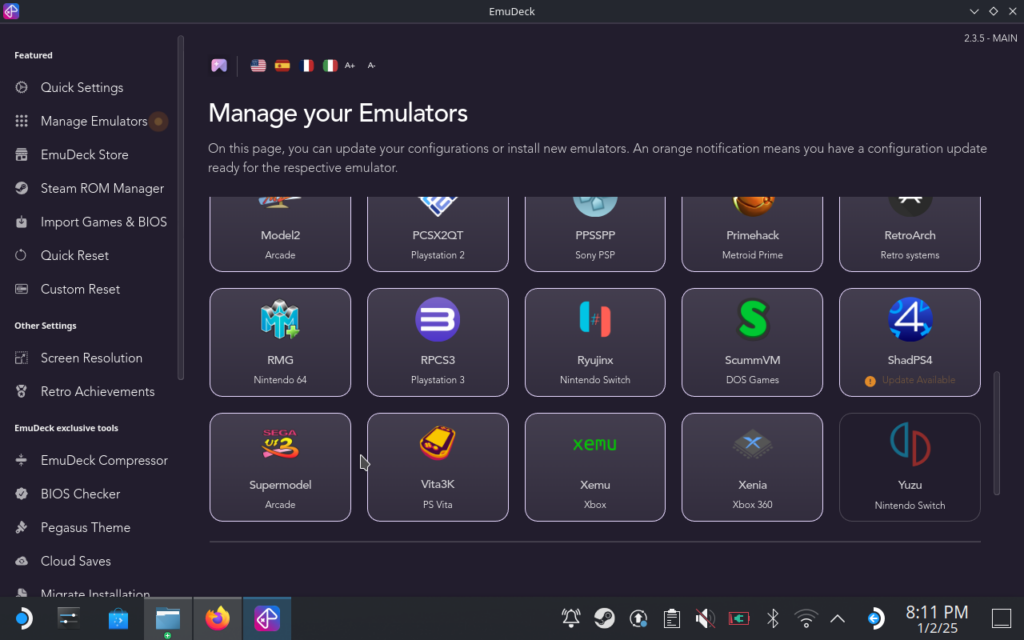
Task: Open the Discover store taskbar icon
Action: point(118,618)
